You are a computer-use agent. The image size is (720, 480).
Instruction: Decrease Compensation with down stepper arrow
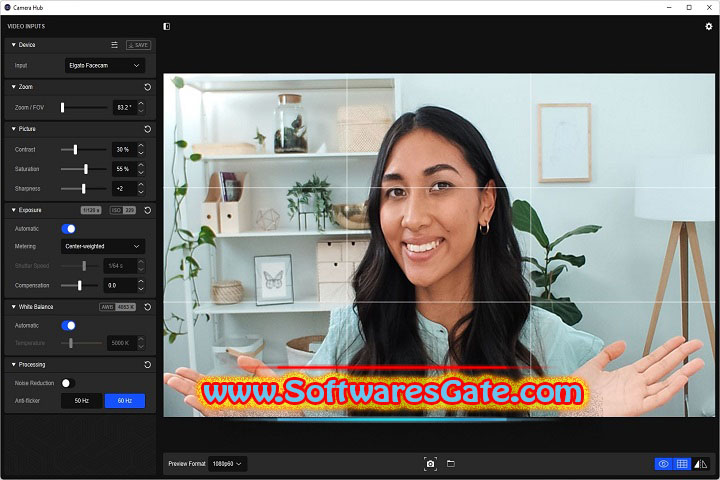(141, 289)
